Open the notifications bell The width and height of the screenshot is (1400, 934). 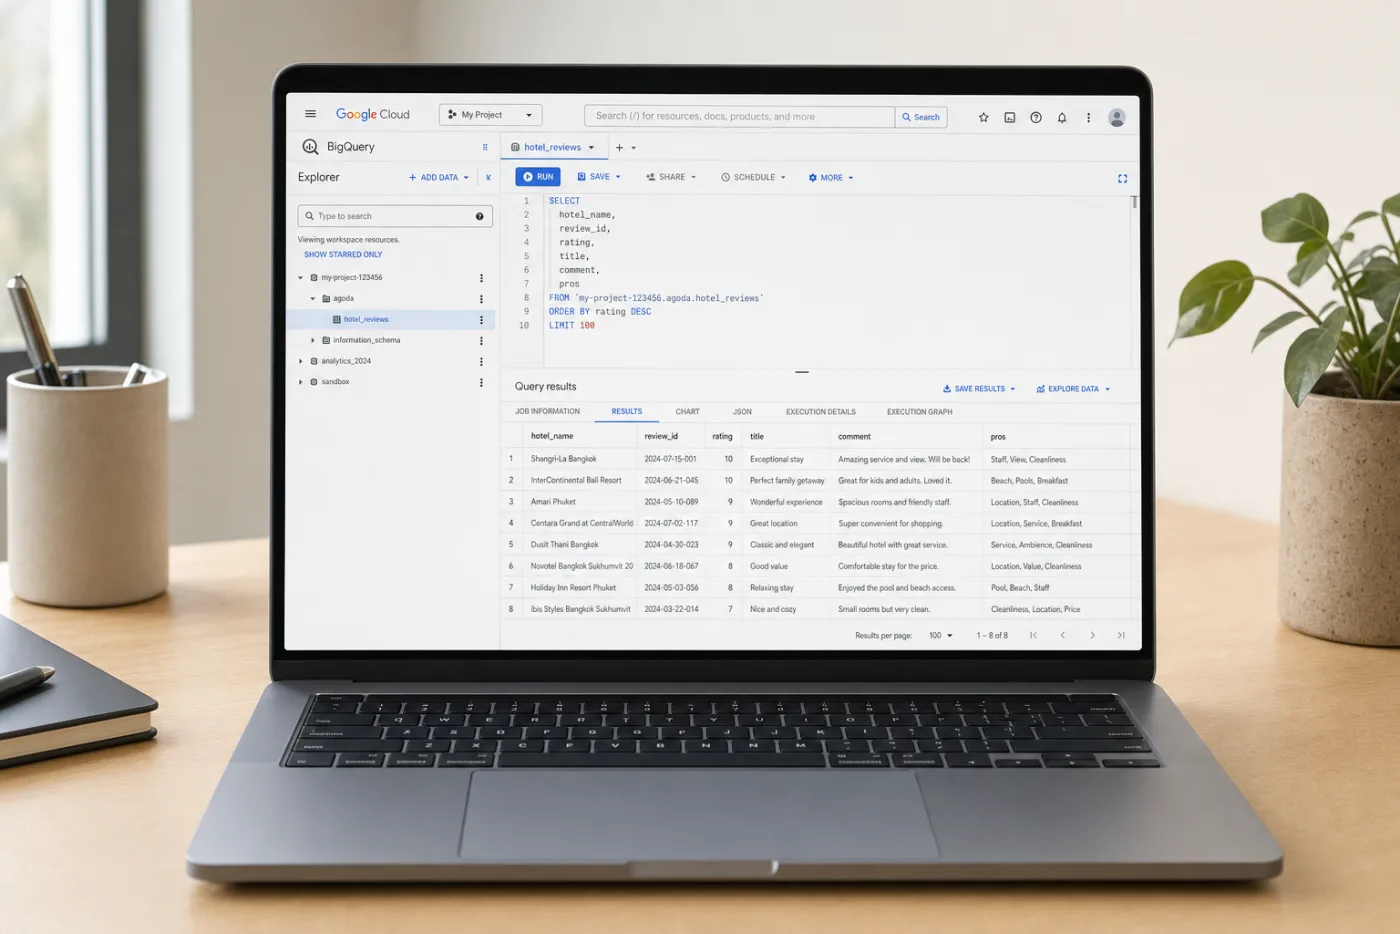coord(1062,117)
